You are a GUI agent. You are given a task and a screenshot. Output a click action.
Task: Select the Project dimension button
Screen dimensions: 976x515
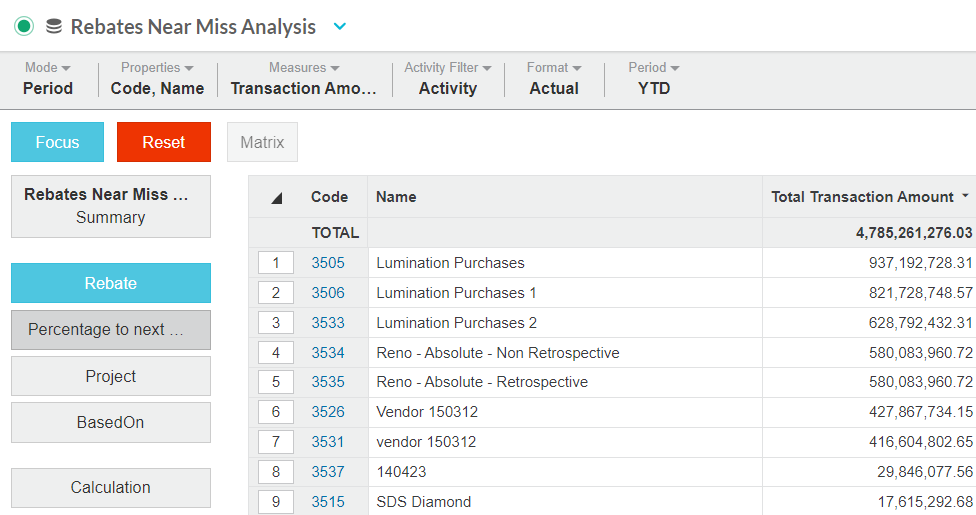pos(111,376)
